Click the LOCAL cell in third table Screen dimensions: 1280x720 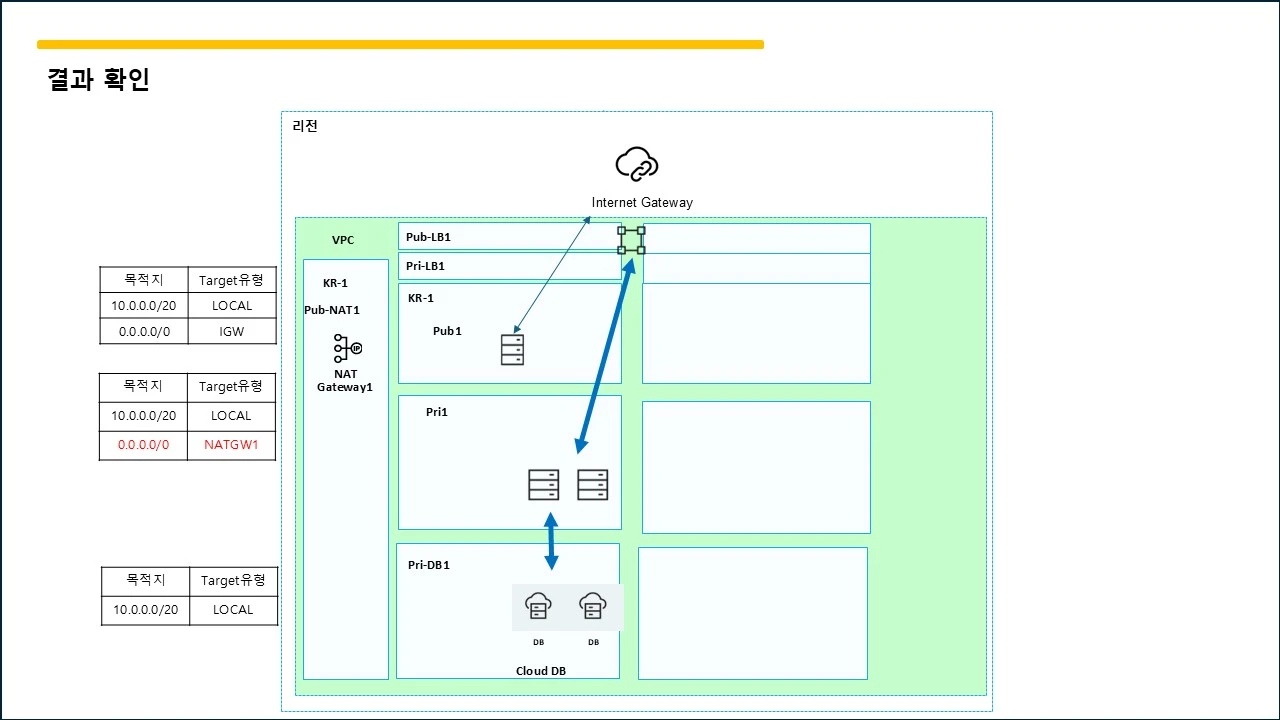[x=234, y=610]
